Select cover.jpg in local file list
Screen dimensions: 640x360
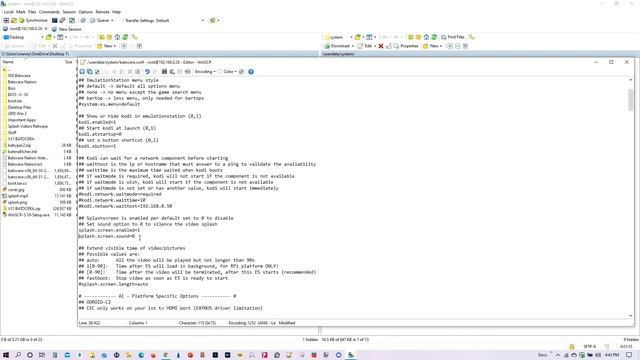(16, 189)
